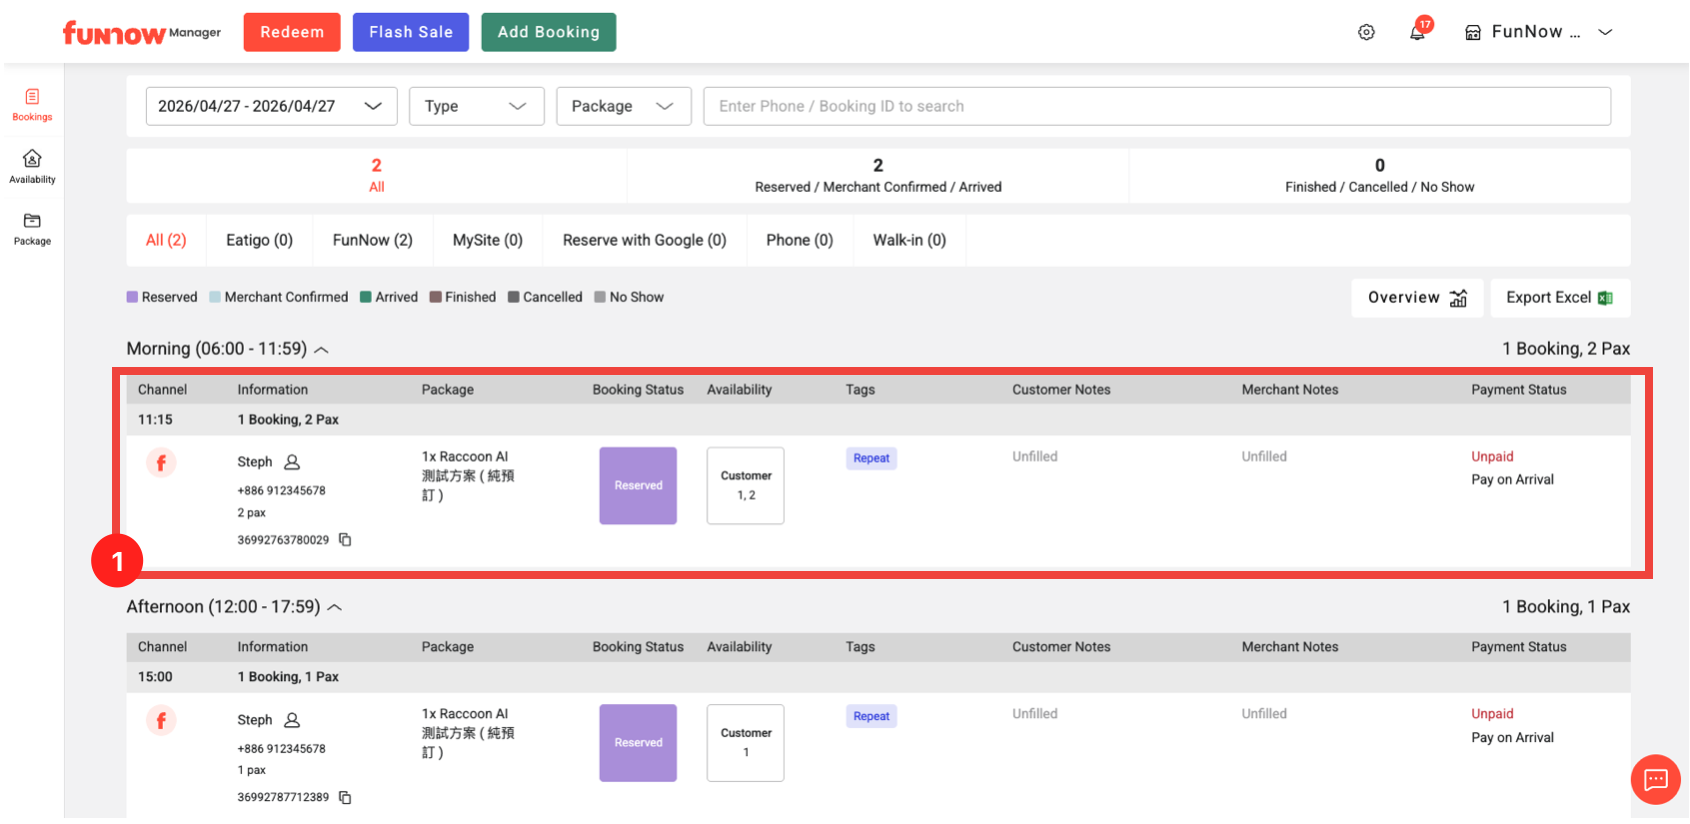Click the Redeem button

click(292, 32)
